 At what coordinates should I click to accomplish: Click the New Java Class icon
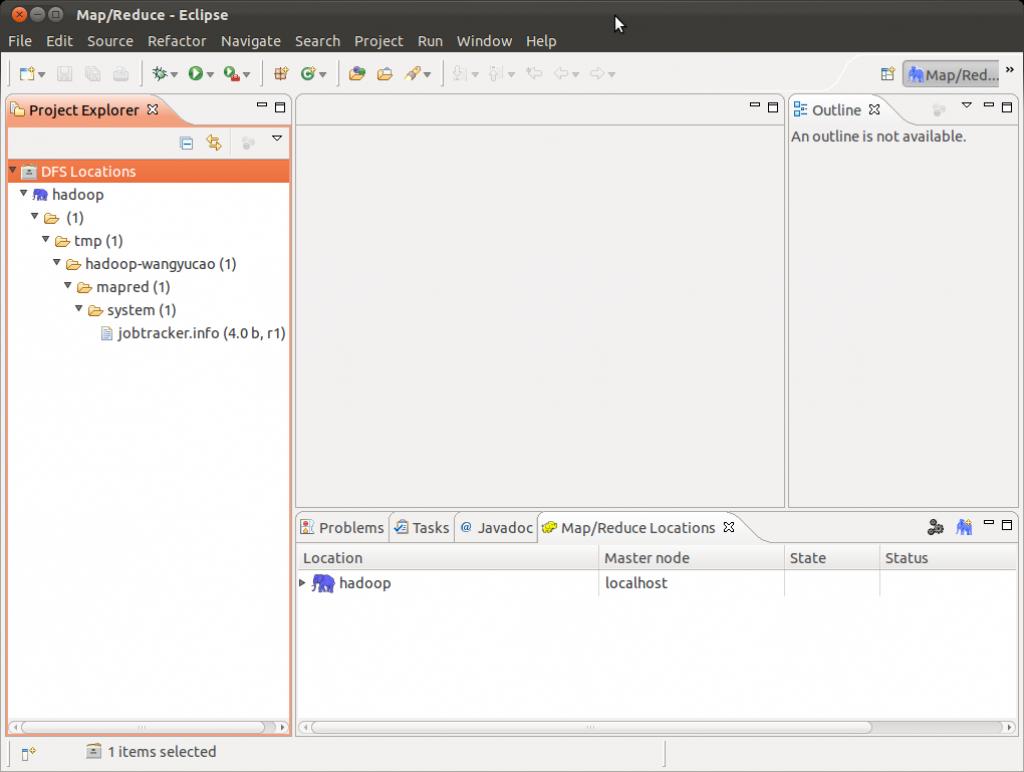pos(308,74)
